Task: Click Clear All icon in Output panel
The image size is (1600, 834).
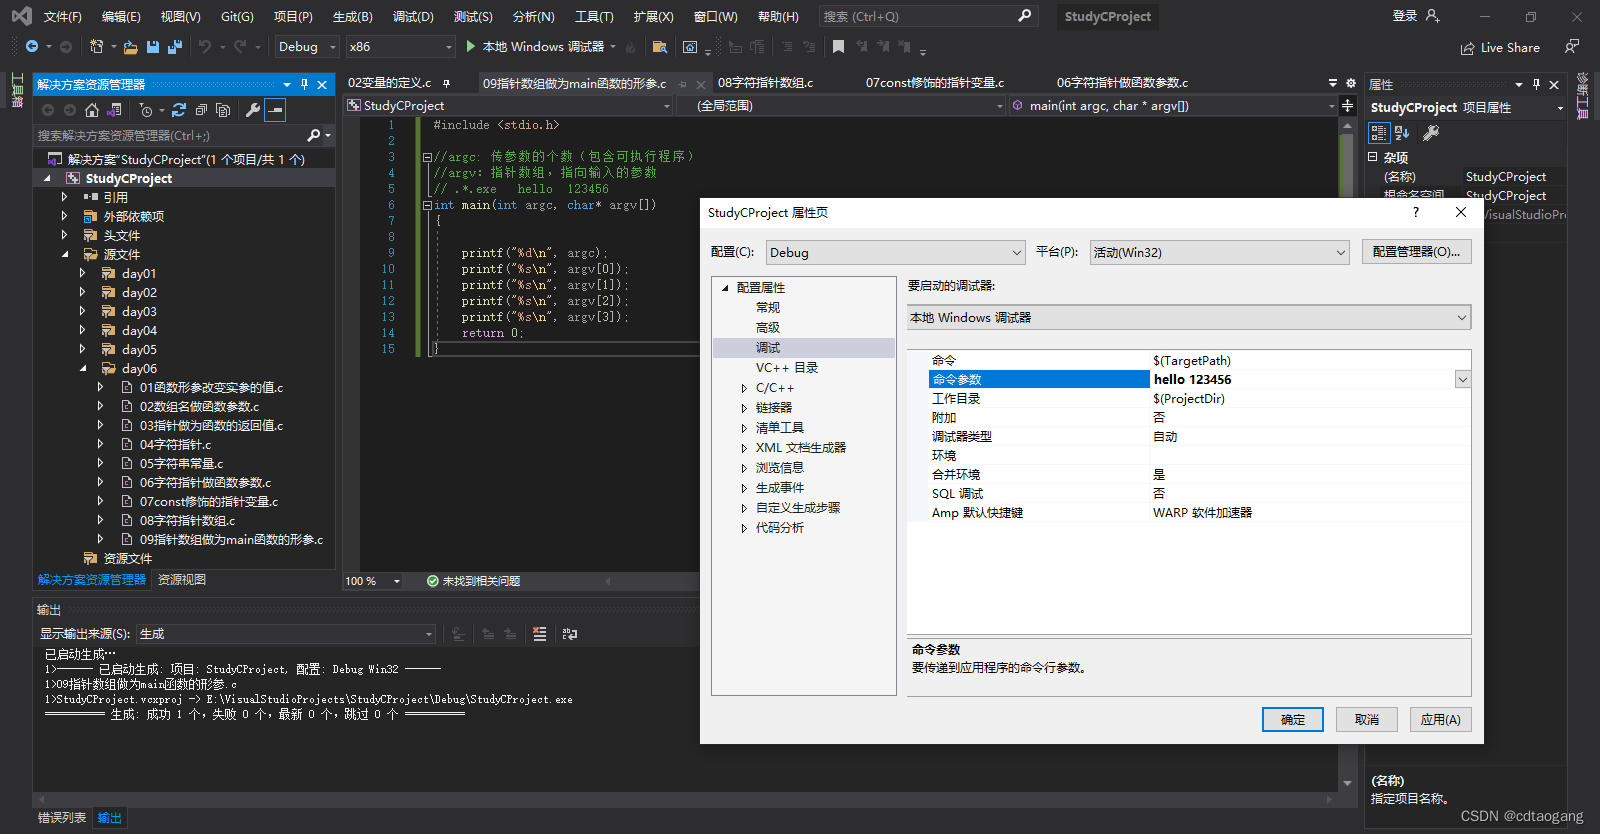Action: (540, 634)
